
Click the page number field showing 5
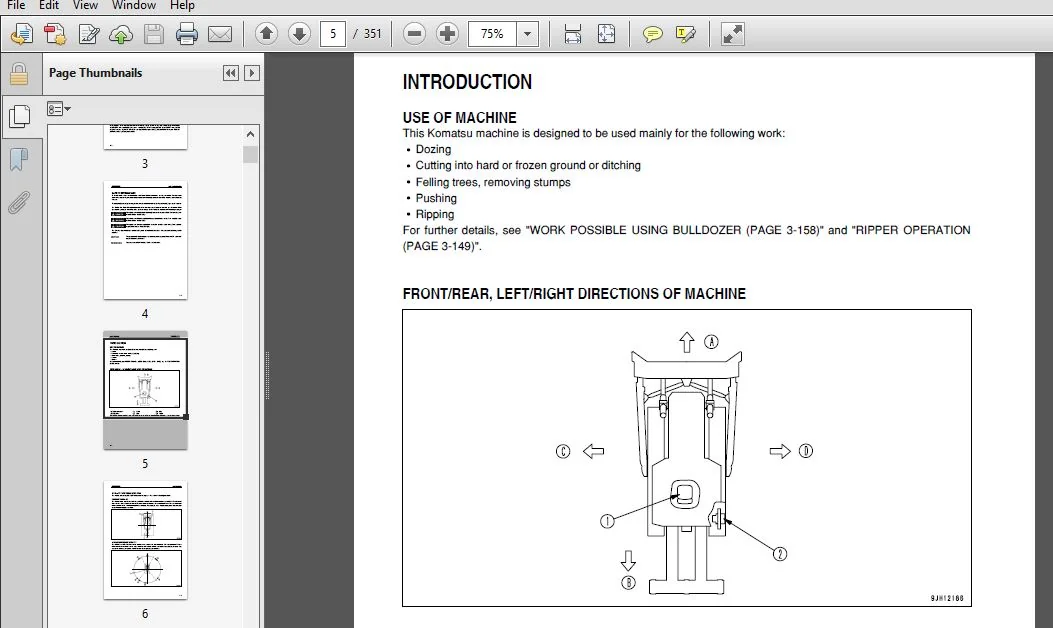click(x=332, y=34)
